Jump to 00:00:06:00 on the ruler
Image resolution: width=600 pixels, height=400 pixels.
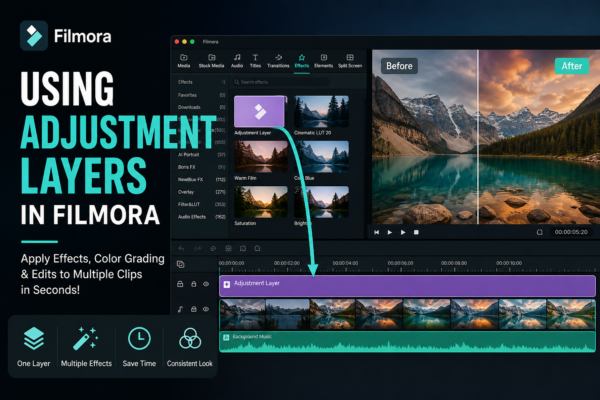pyautogui.click(x=400, y=263)
